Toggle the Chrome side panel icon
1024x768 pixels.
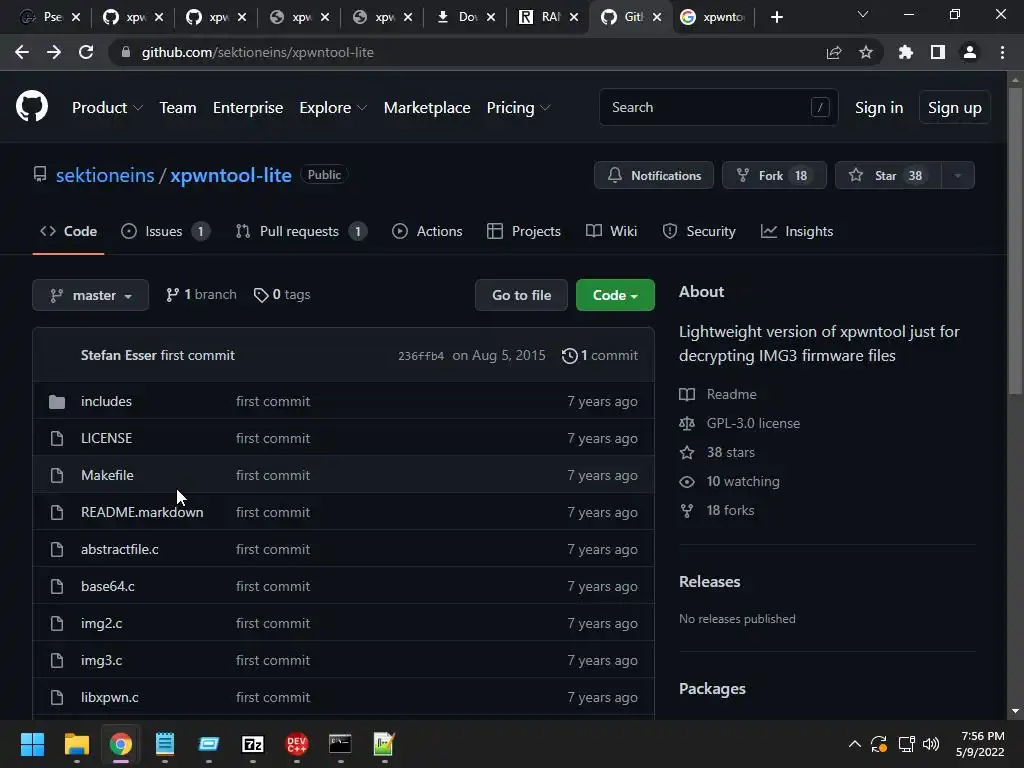coord(938,52)
